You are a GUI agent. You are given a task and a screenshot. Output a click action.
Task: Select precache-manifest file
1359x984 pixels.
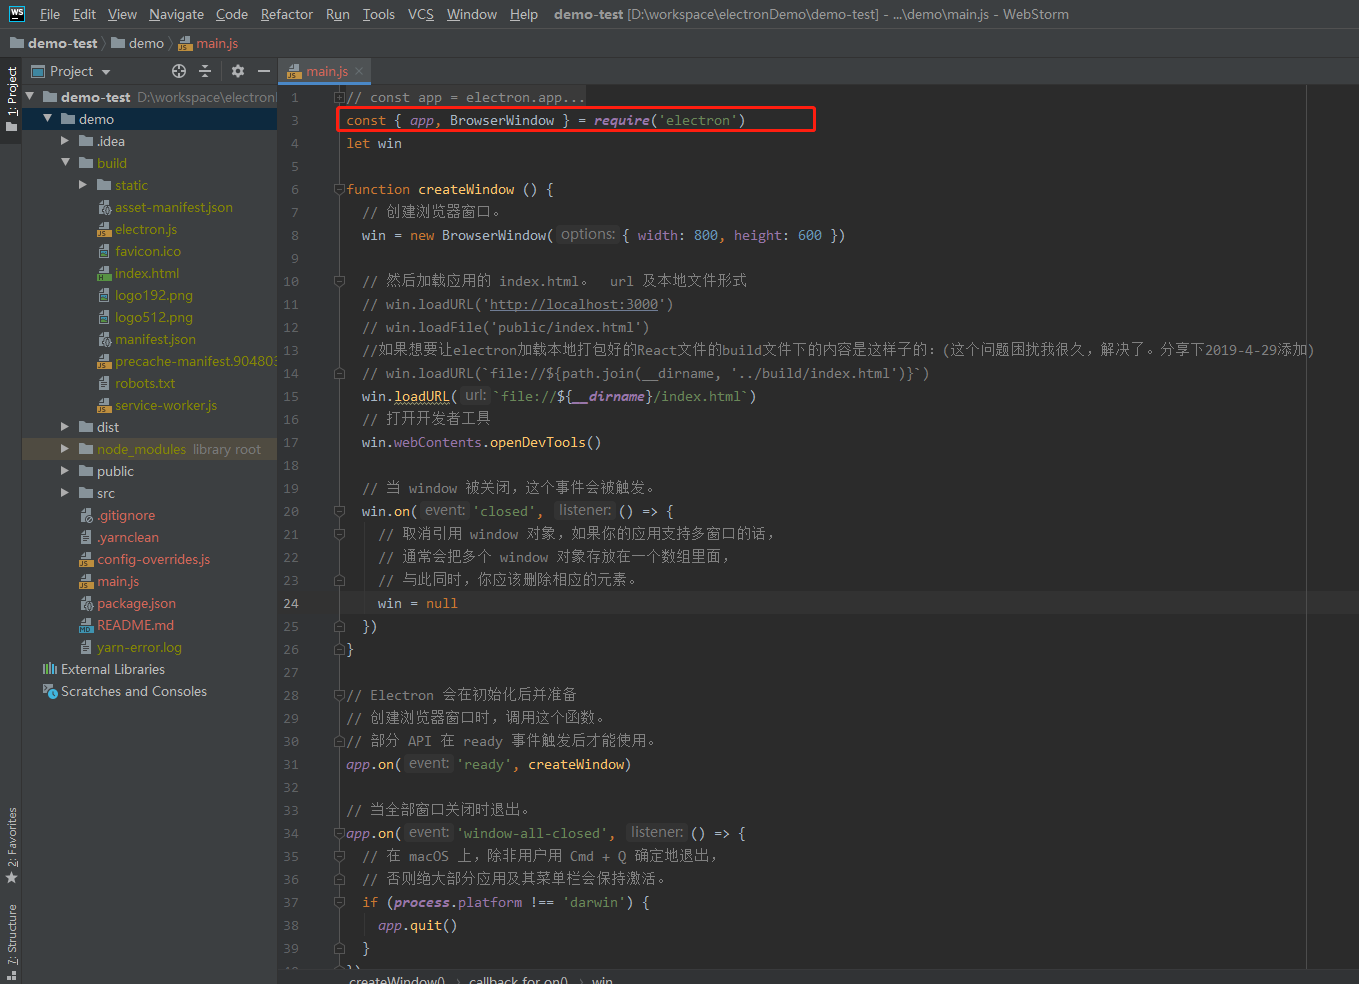coord(195,361)
